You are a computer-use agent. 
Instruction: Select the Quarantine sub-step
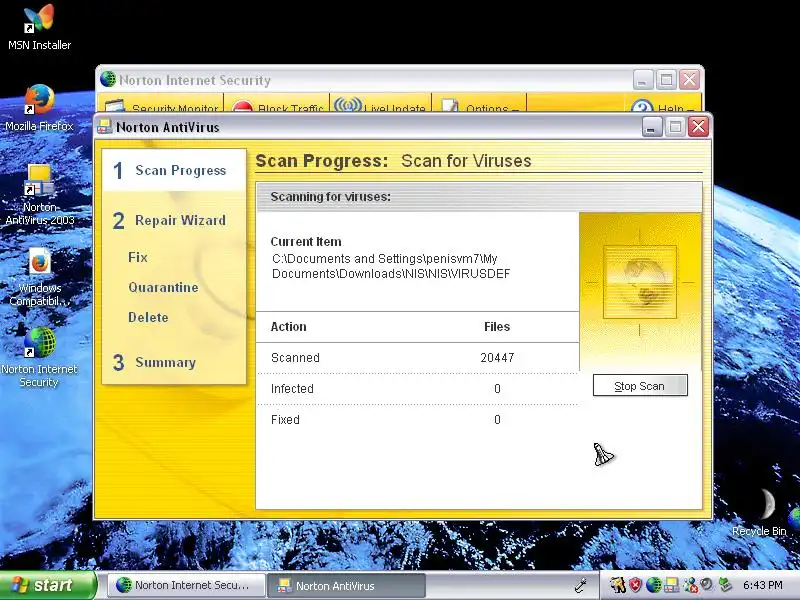pyautogui.click(x=163, y=287)
